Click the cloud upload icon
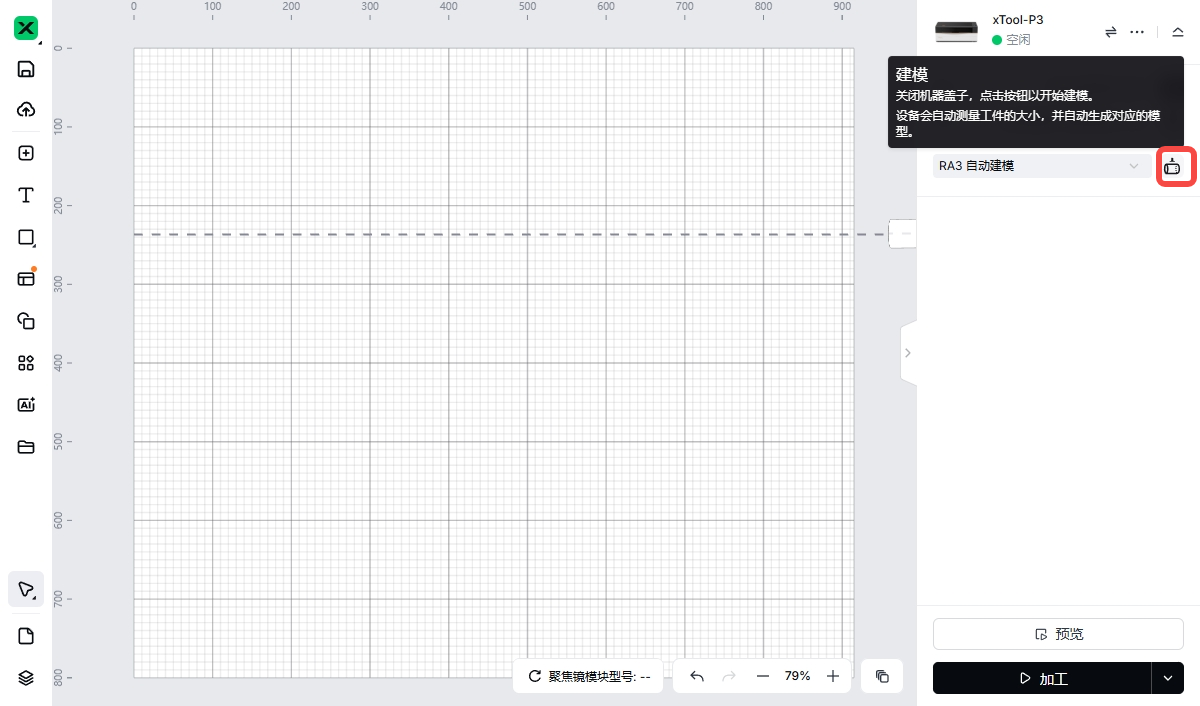Viewport: 1200px width, 706px height. (27, 110)
